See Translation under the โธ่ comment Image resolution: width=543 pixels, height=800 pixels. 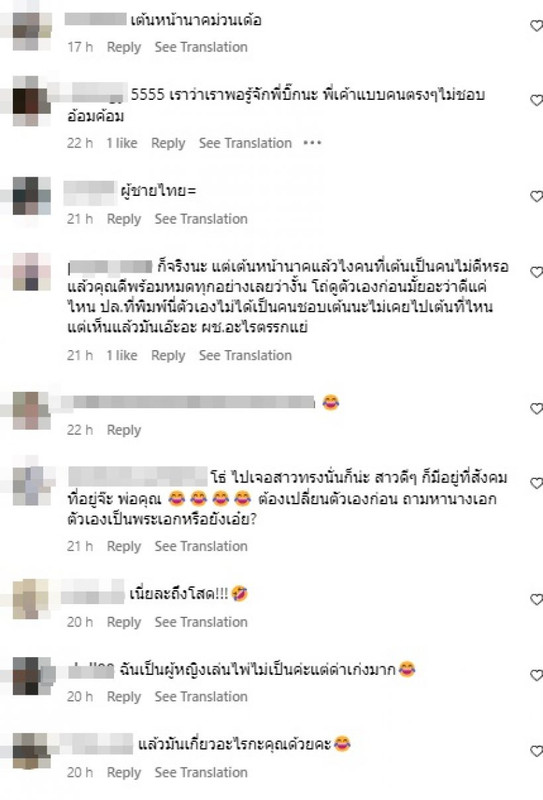pyautogui.click(x=201, y=546)
